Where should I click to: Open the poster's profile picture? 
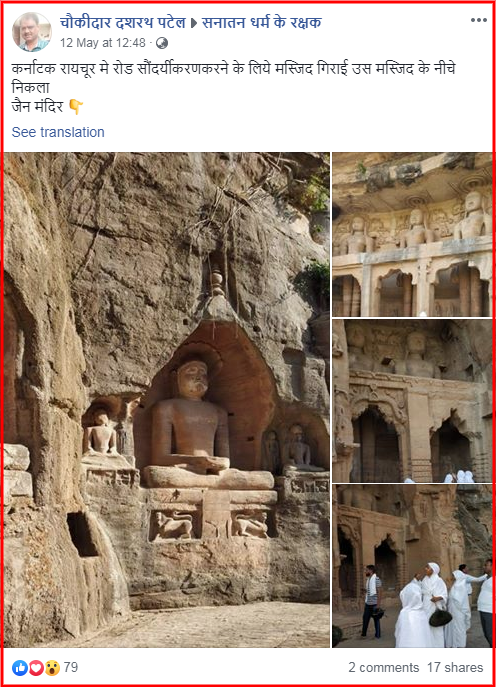click(x=32, y=32)
